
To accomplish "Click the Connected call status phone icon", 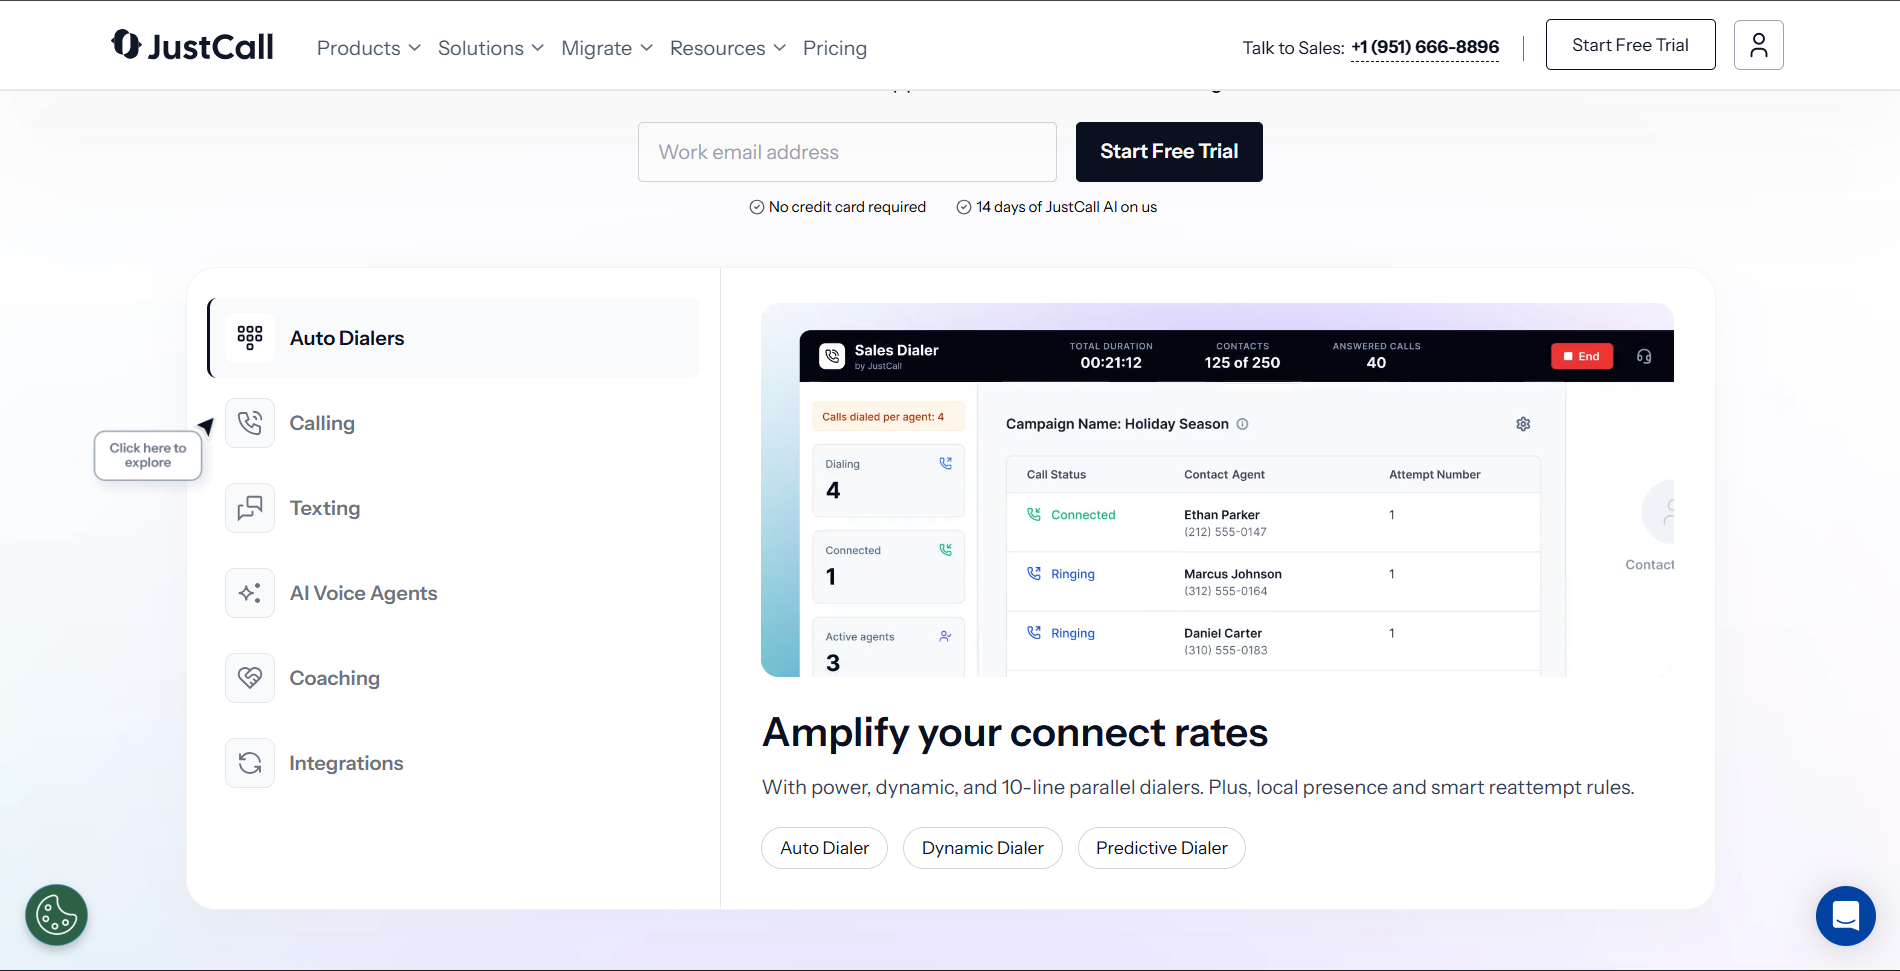I will click(x=1034, y=514).
